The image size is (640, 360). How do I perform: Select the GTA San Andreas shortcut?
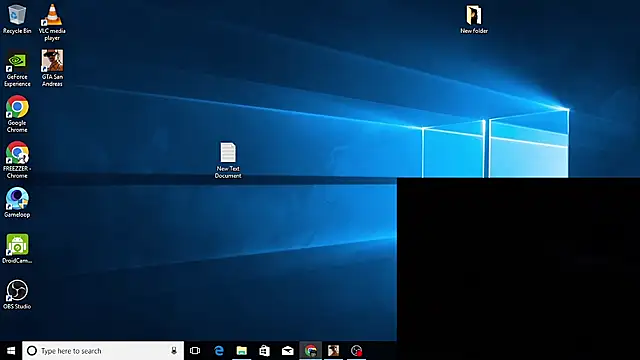coord(52,69)
